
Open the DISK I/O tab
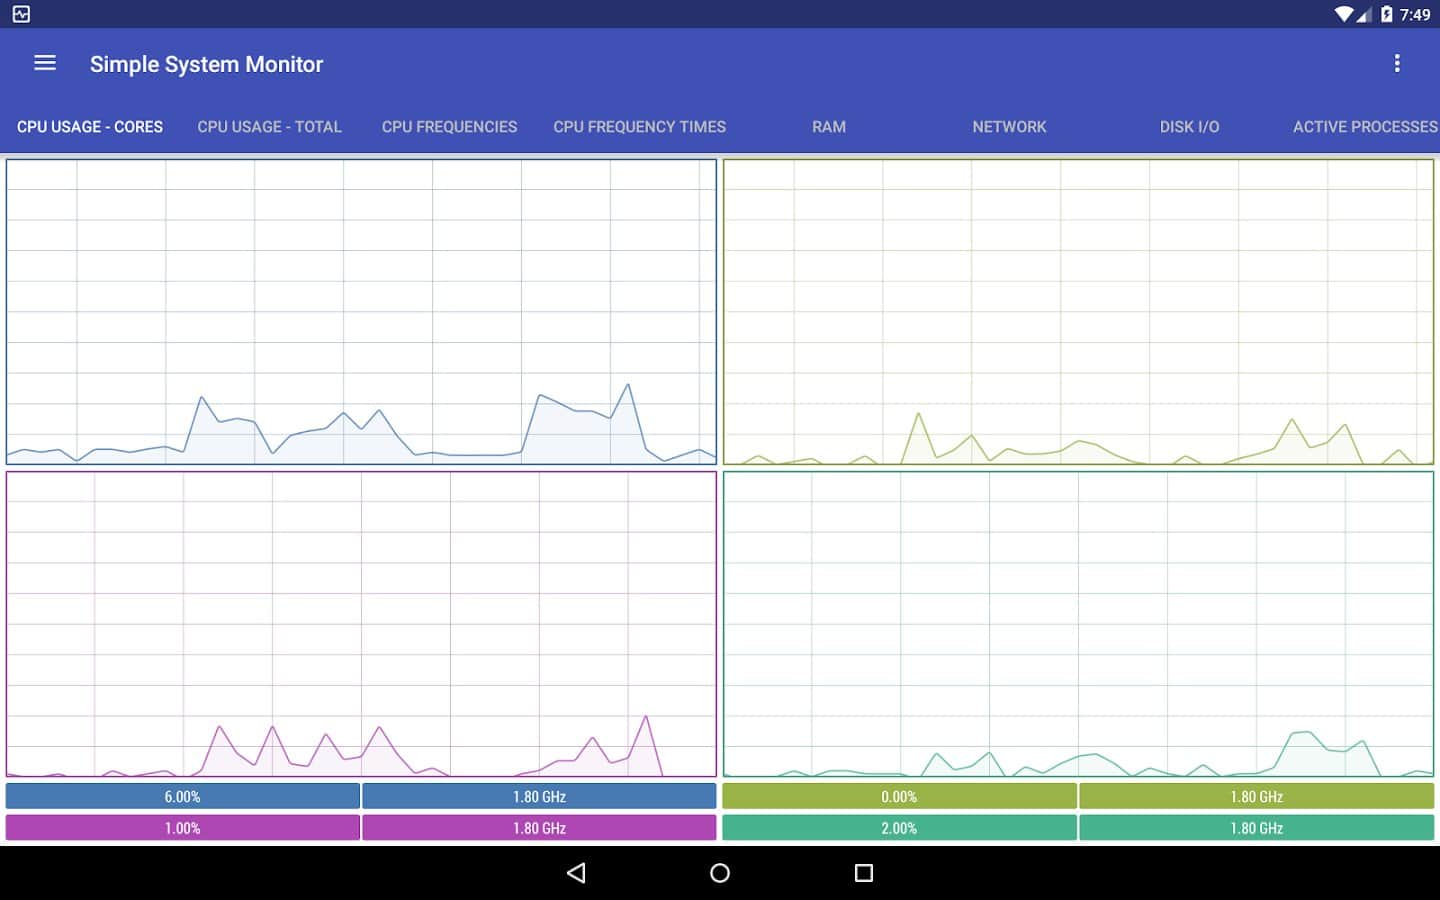pos(1189,127)
